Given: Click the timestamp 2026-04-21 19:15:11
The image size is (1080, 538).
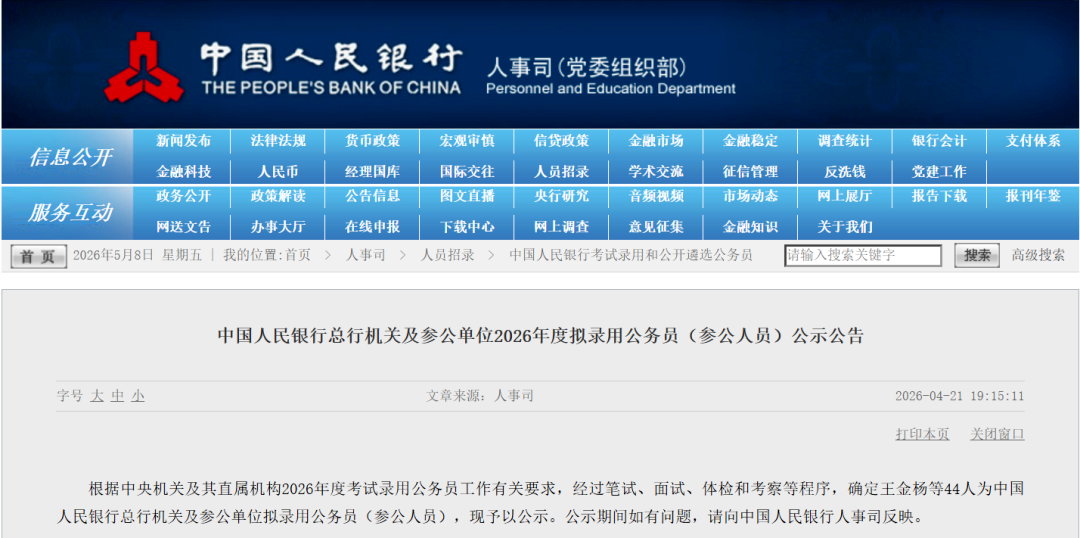Looking at the screenshot, I should 959,396.
